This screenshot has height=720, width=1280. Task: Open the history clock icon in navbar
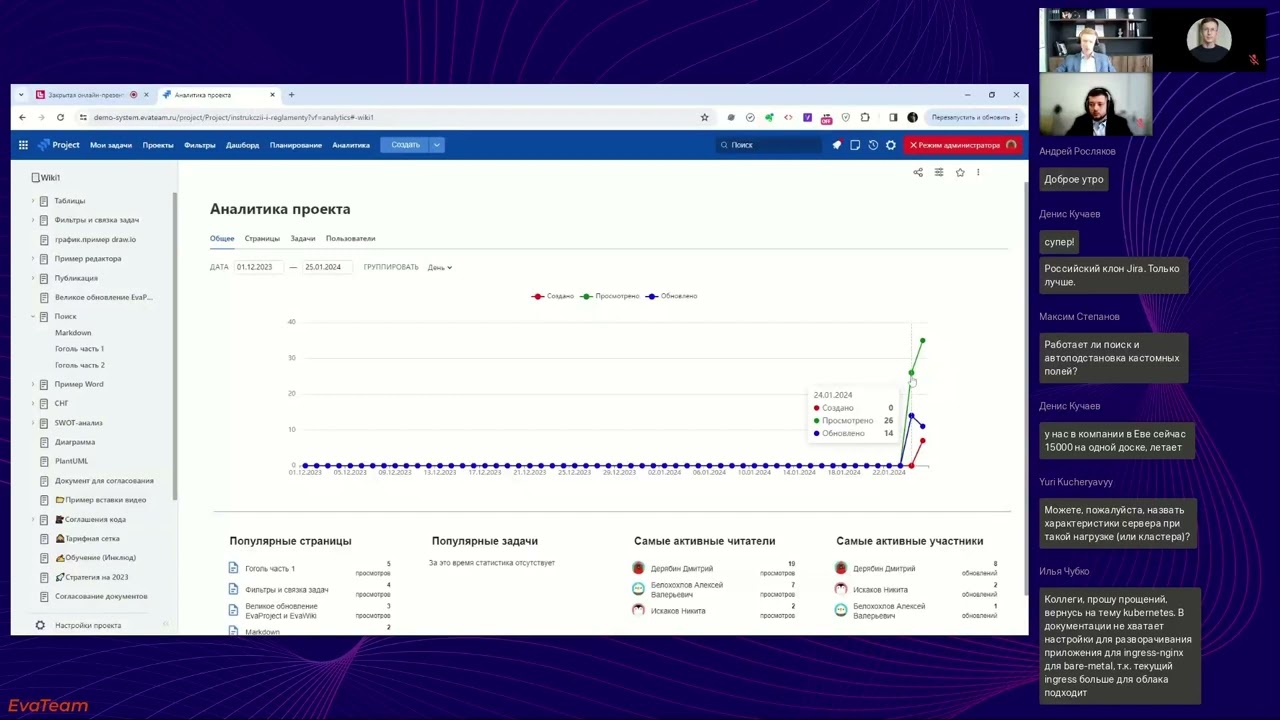(873, 145)
